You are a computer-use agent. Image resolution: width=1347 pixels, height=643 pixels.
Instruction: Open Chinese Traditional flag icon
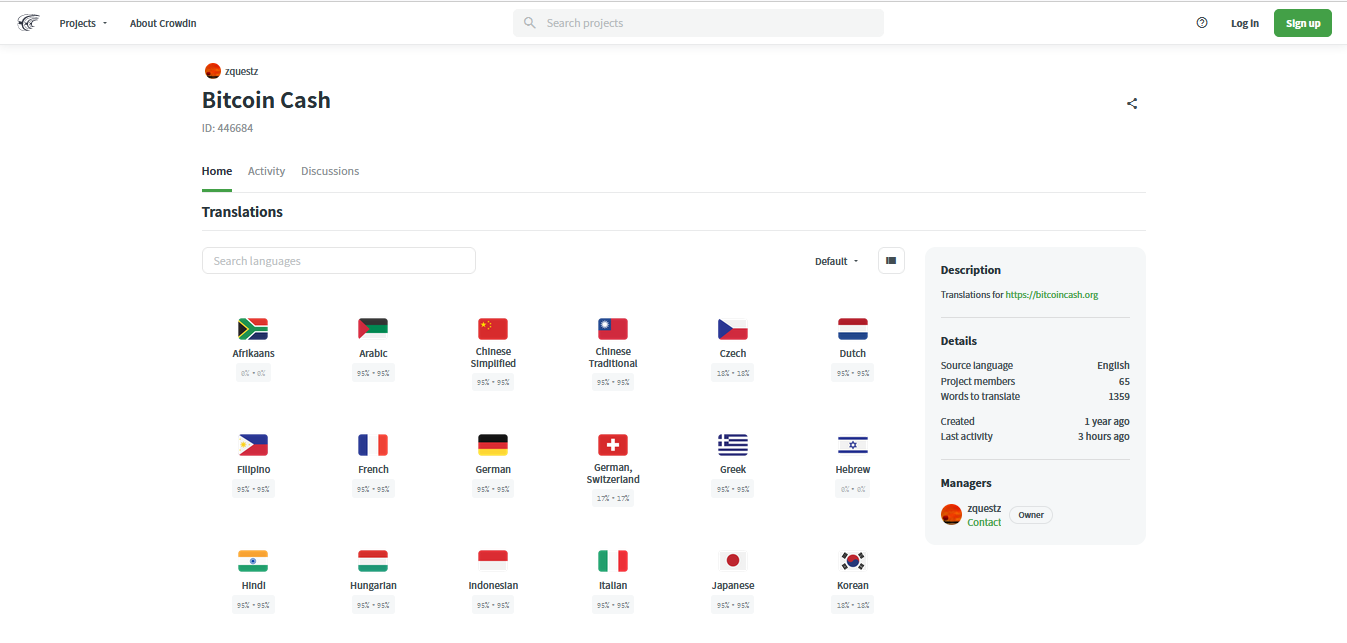(x=613, y=329)
